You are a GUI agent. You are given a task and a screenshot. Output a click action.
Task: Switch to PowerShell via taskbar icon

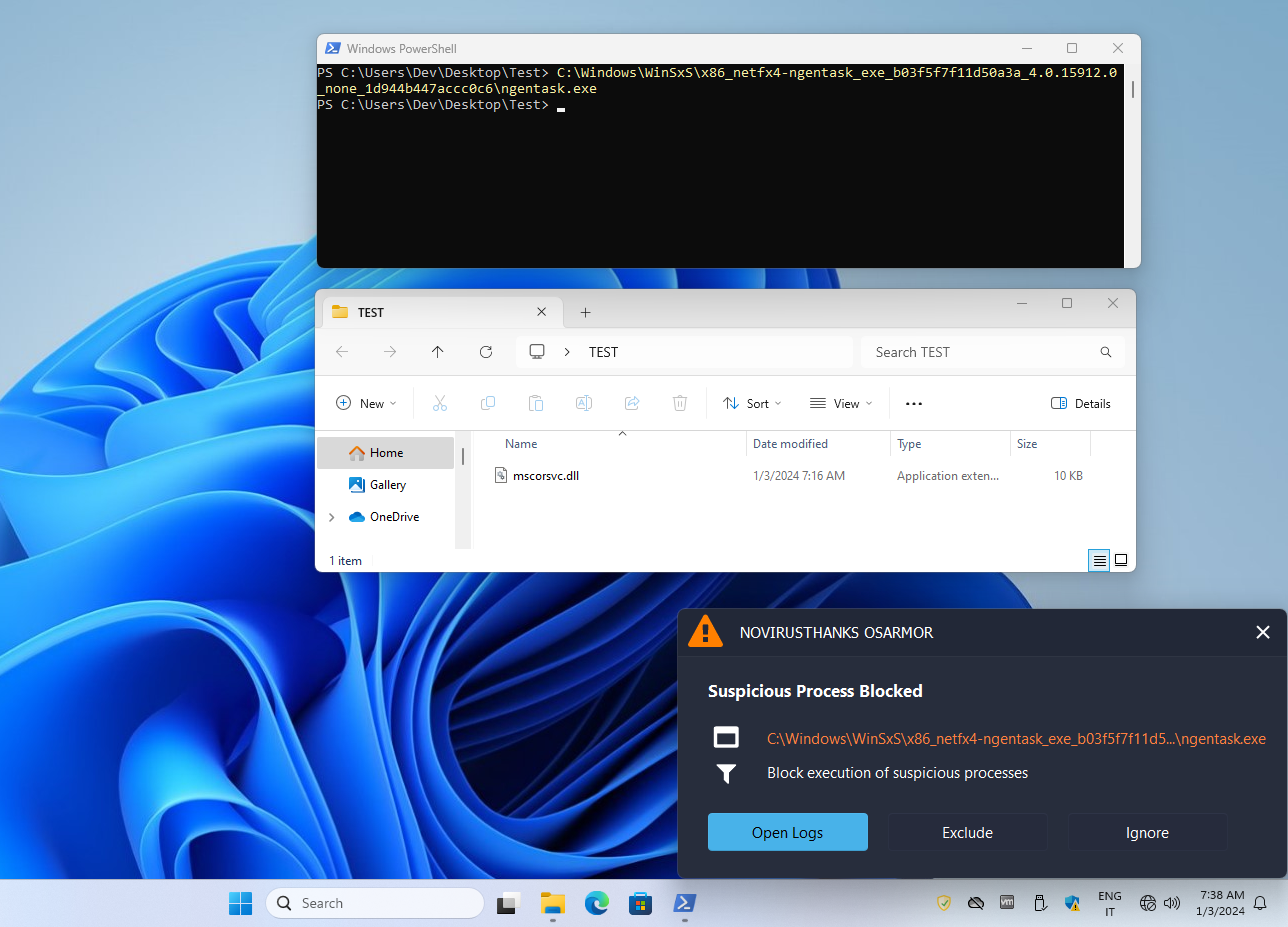pyautogui.click(x=685, y=903)
